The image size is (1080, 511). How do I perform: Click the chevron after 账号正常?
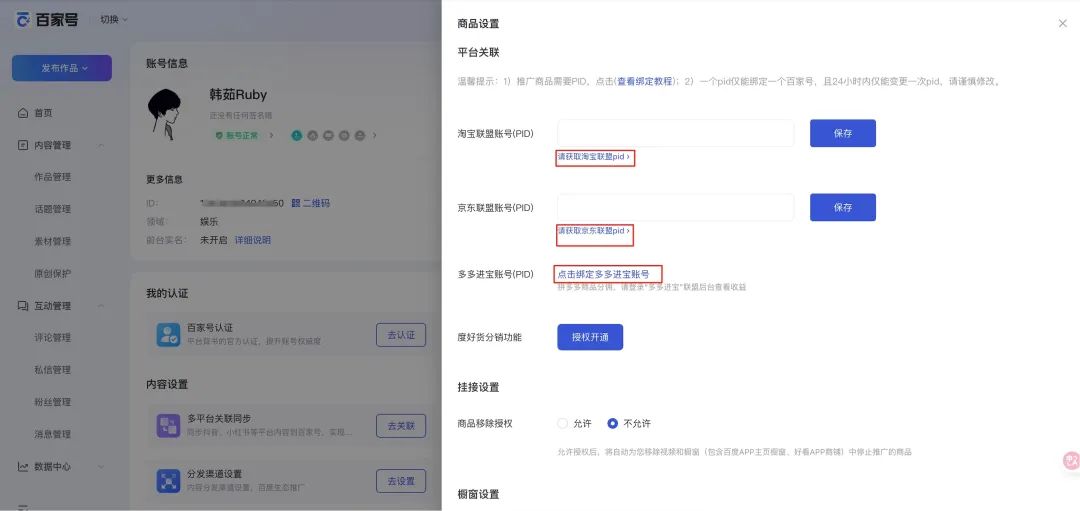point(271,136)
